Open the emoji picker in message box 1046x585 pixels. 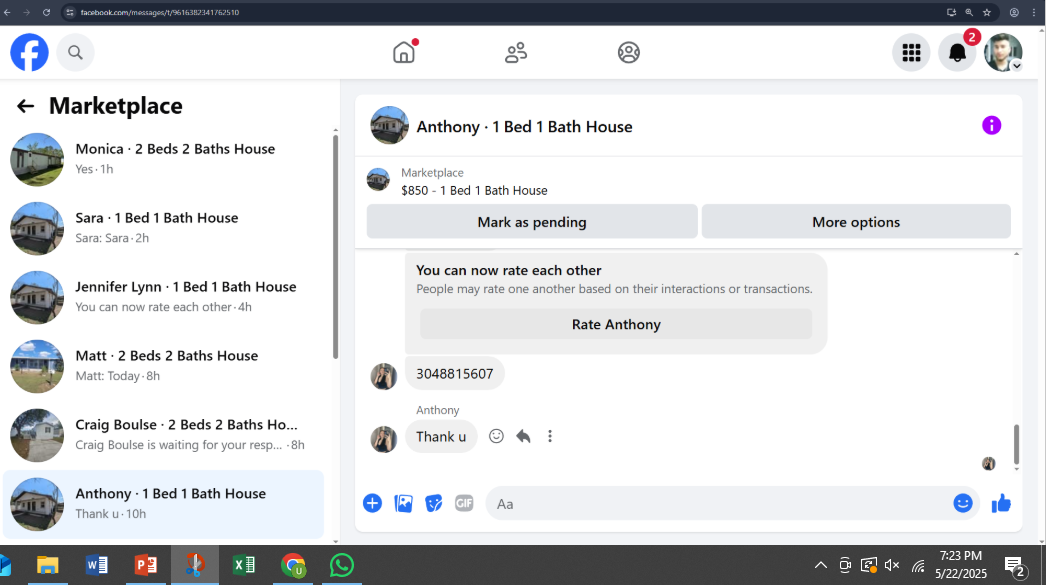pos(963,503)
